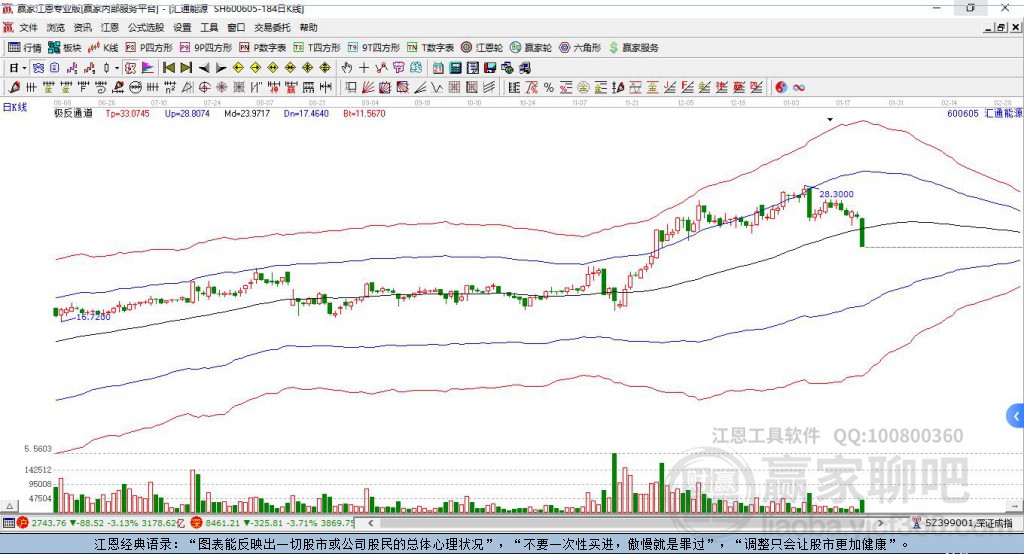Click the Md=23.9717 indicator value
This screenshot has height=554, width=1024.
[x=247, y=114]
